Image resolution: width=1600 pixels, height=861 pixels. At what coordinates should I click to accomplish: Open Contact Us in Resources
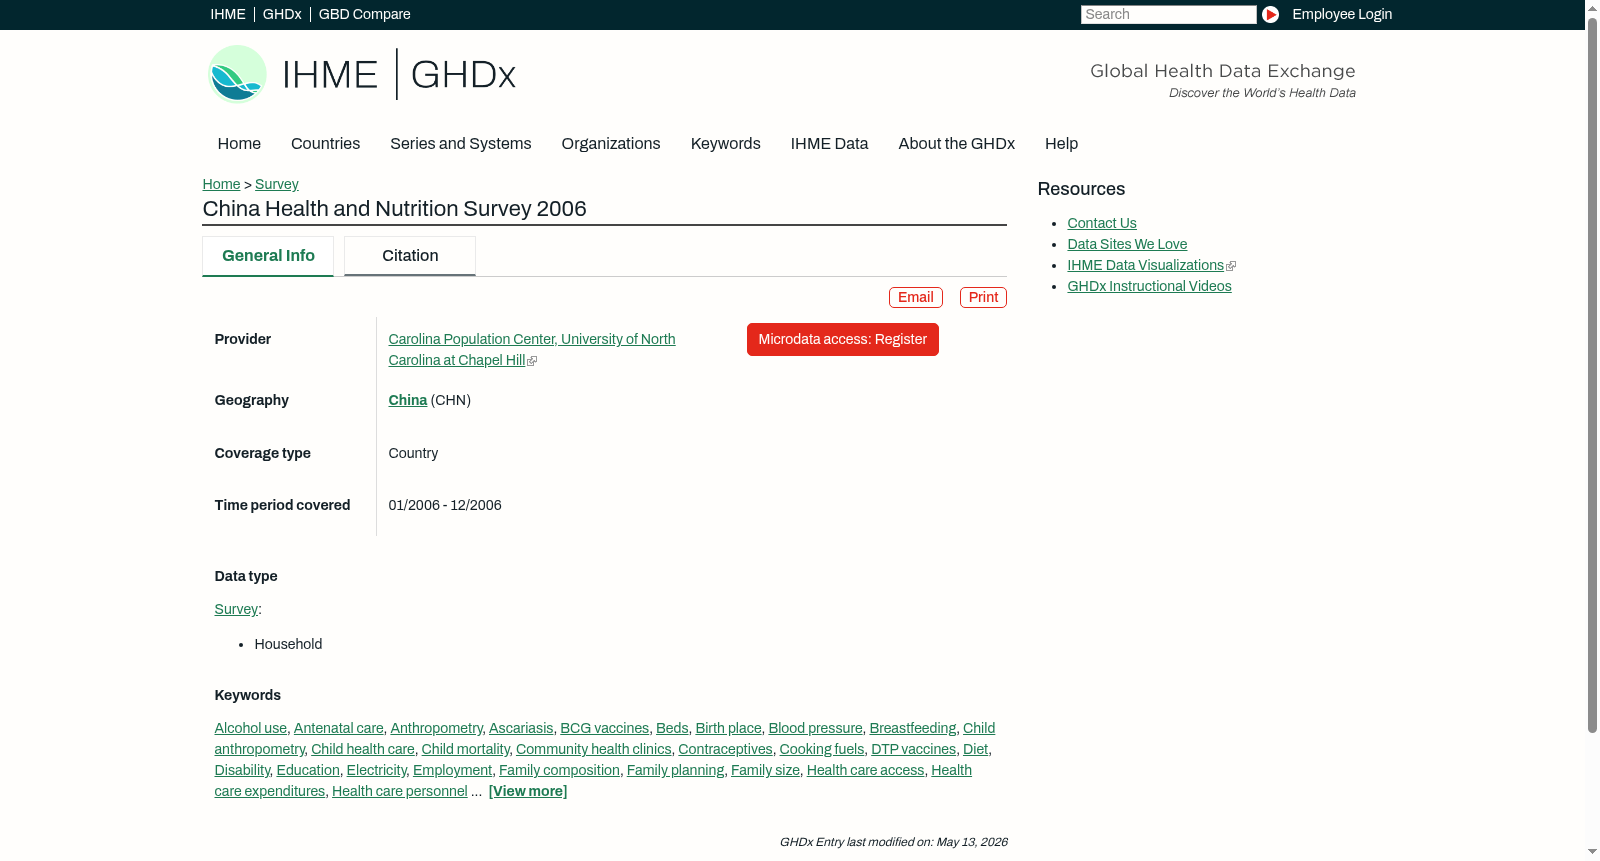click(1102, 223)
